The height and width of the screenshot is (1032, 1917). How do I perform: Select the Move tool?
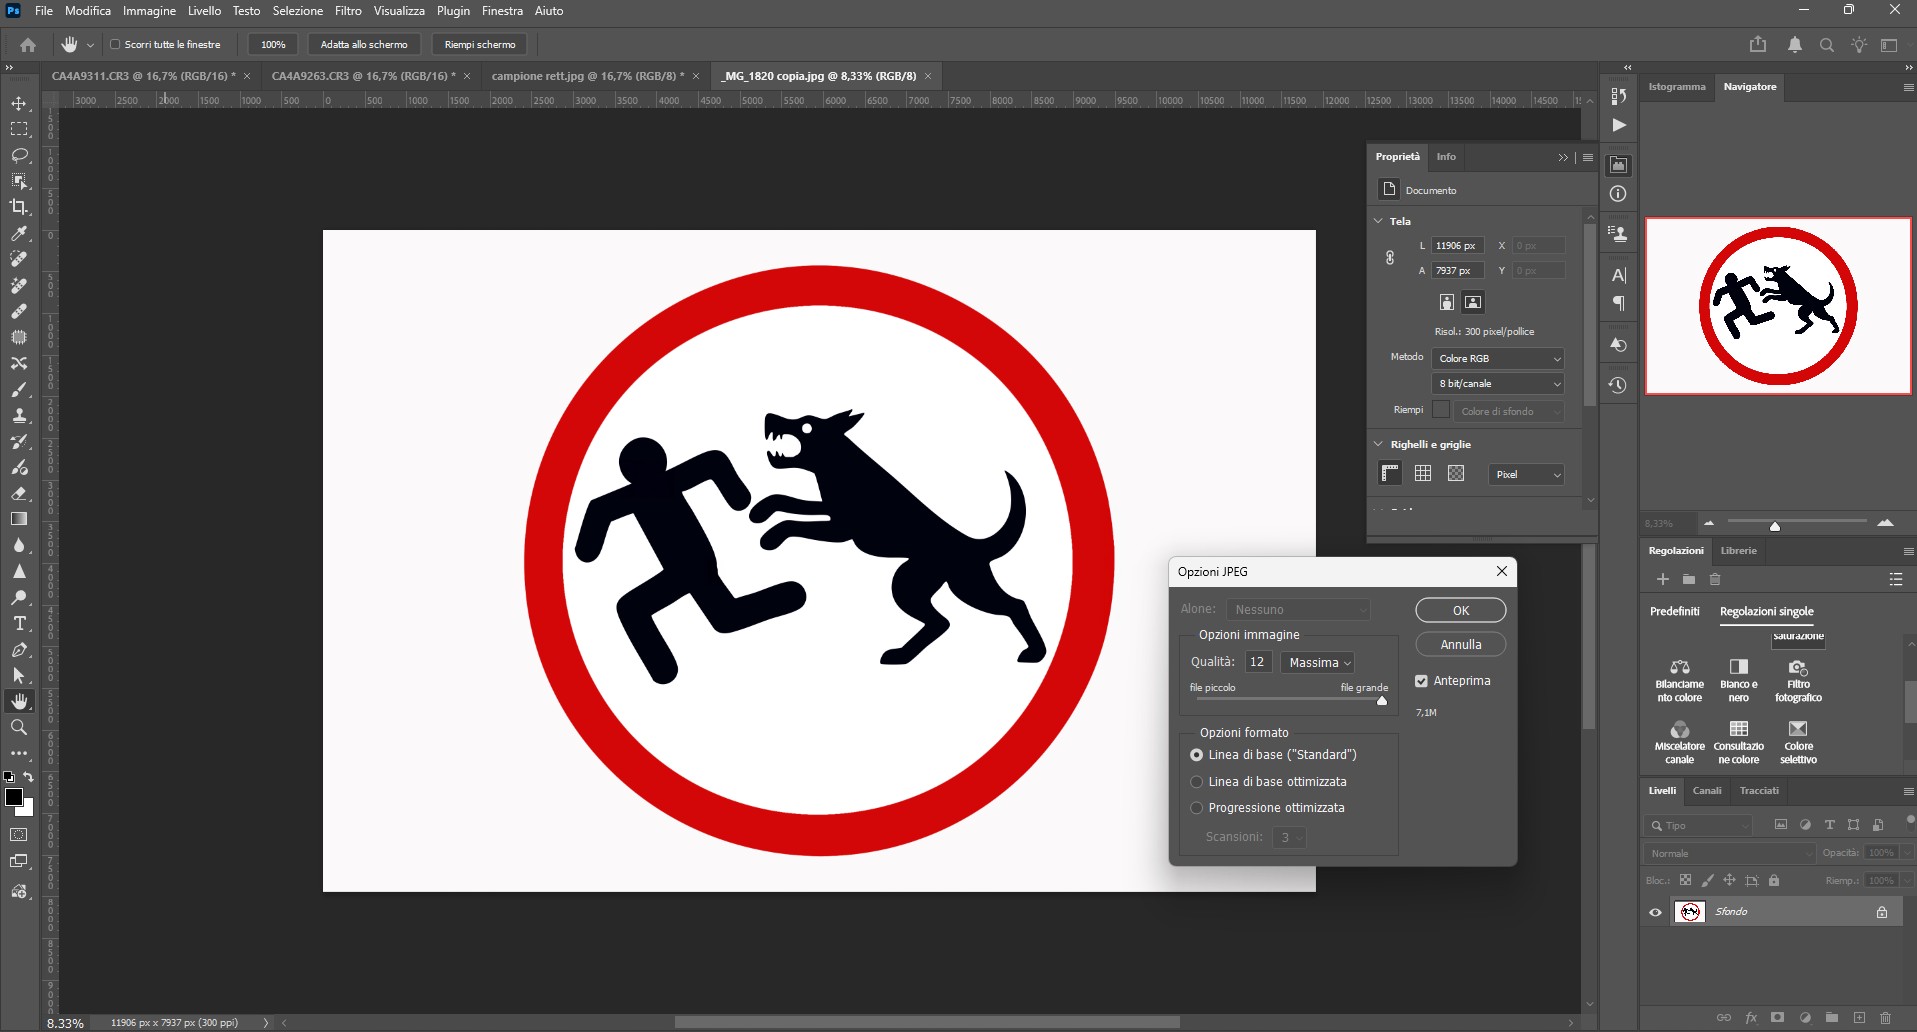pyautogui.click(x=19, y=103)
